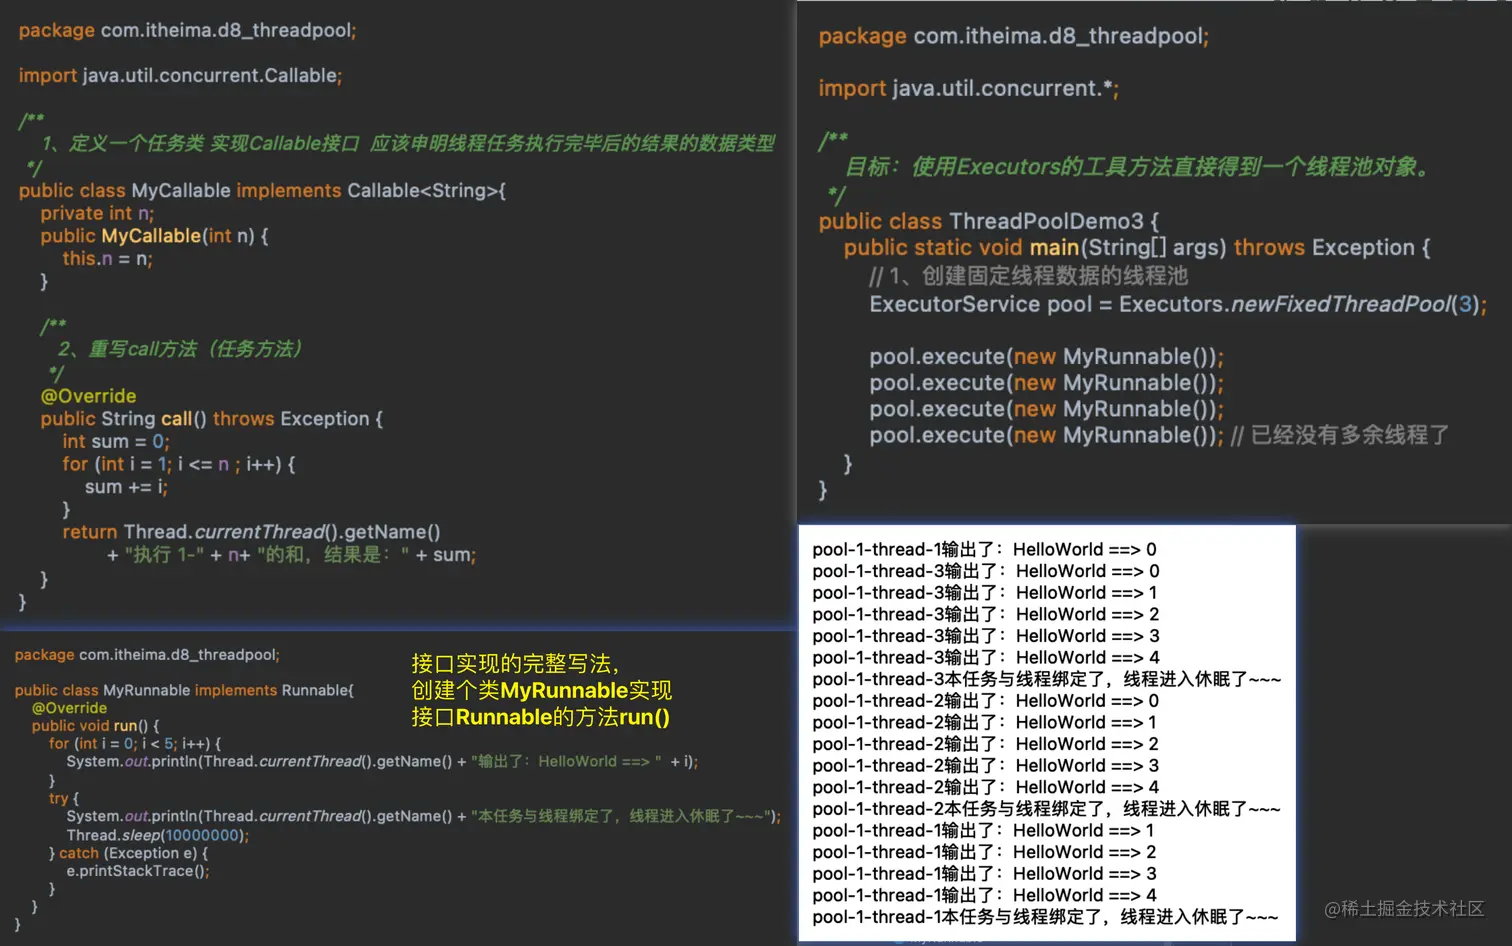Click the 'public void run() {' method line
Screen dimensions: 1512x946
95,726
